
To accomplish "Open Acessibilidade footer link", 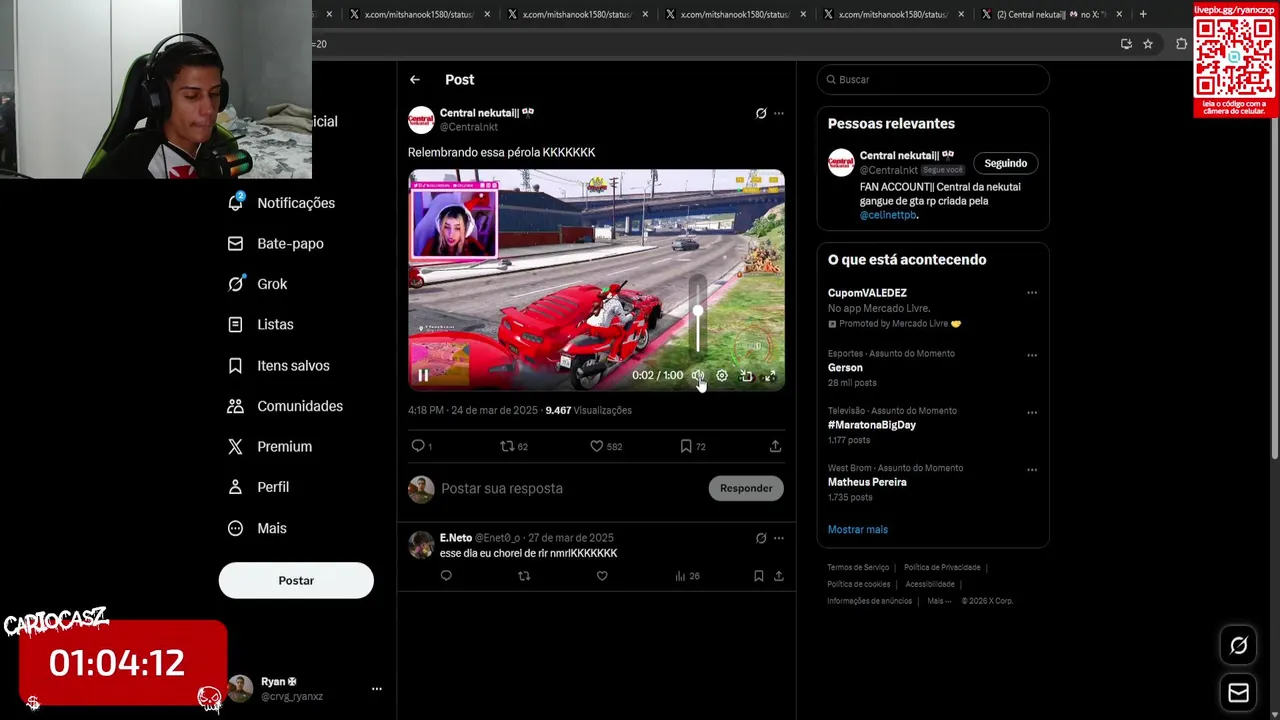I will click(x=930, y=584).
